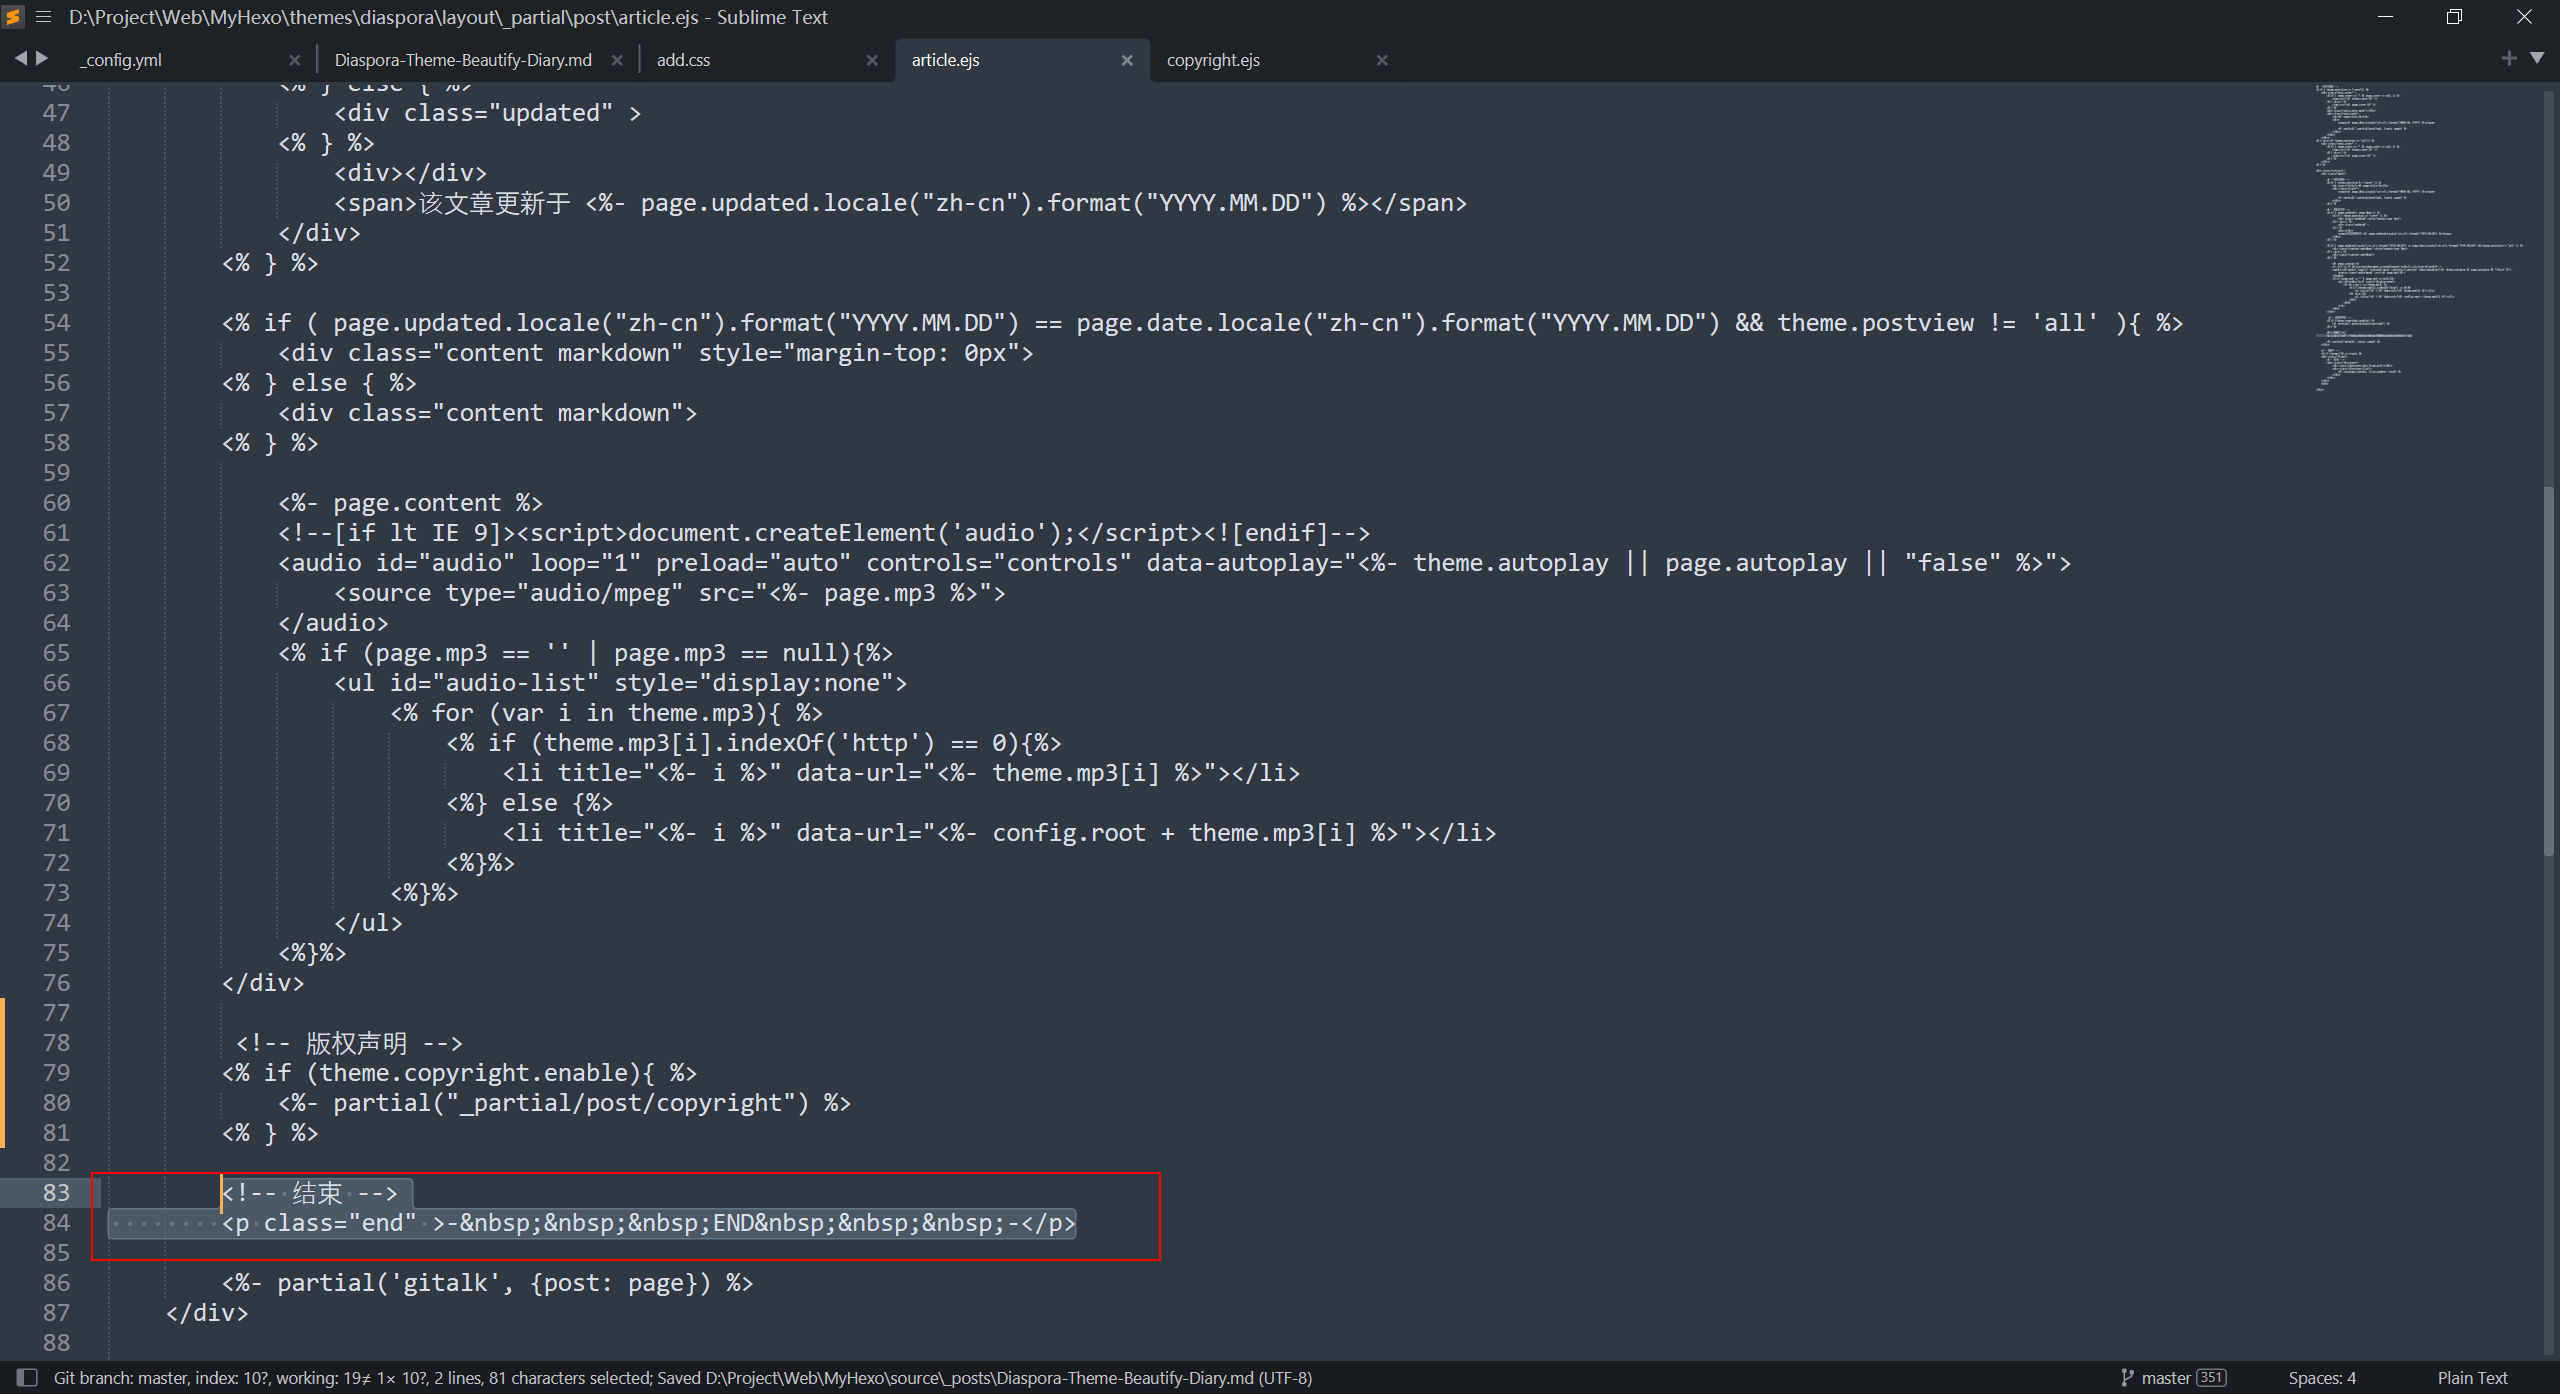Toggle the side bar from status bar icon
This screenshot has height=1394, width=2560.
pos(28,1377)
